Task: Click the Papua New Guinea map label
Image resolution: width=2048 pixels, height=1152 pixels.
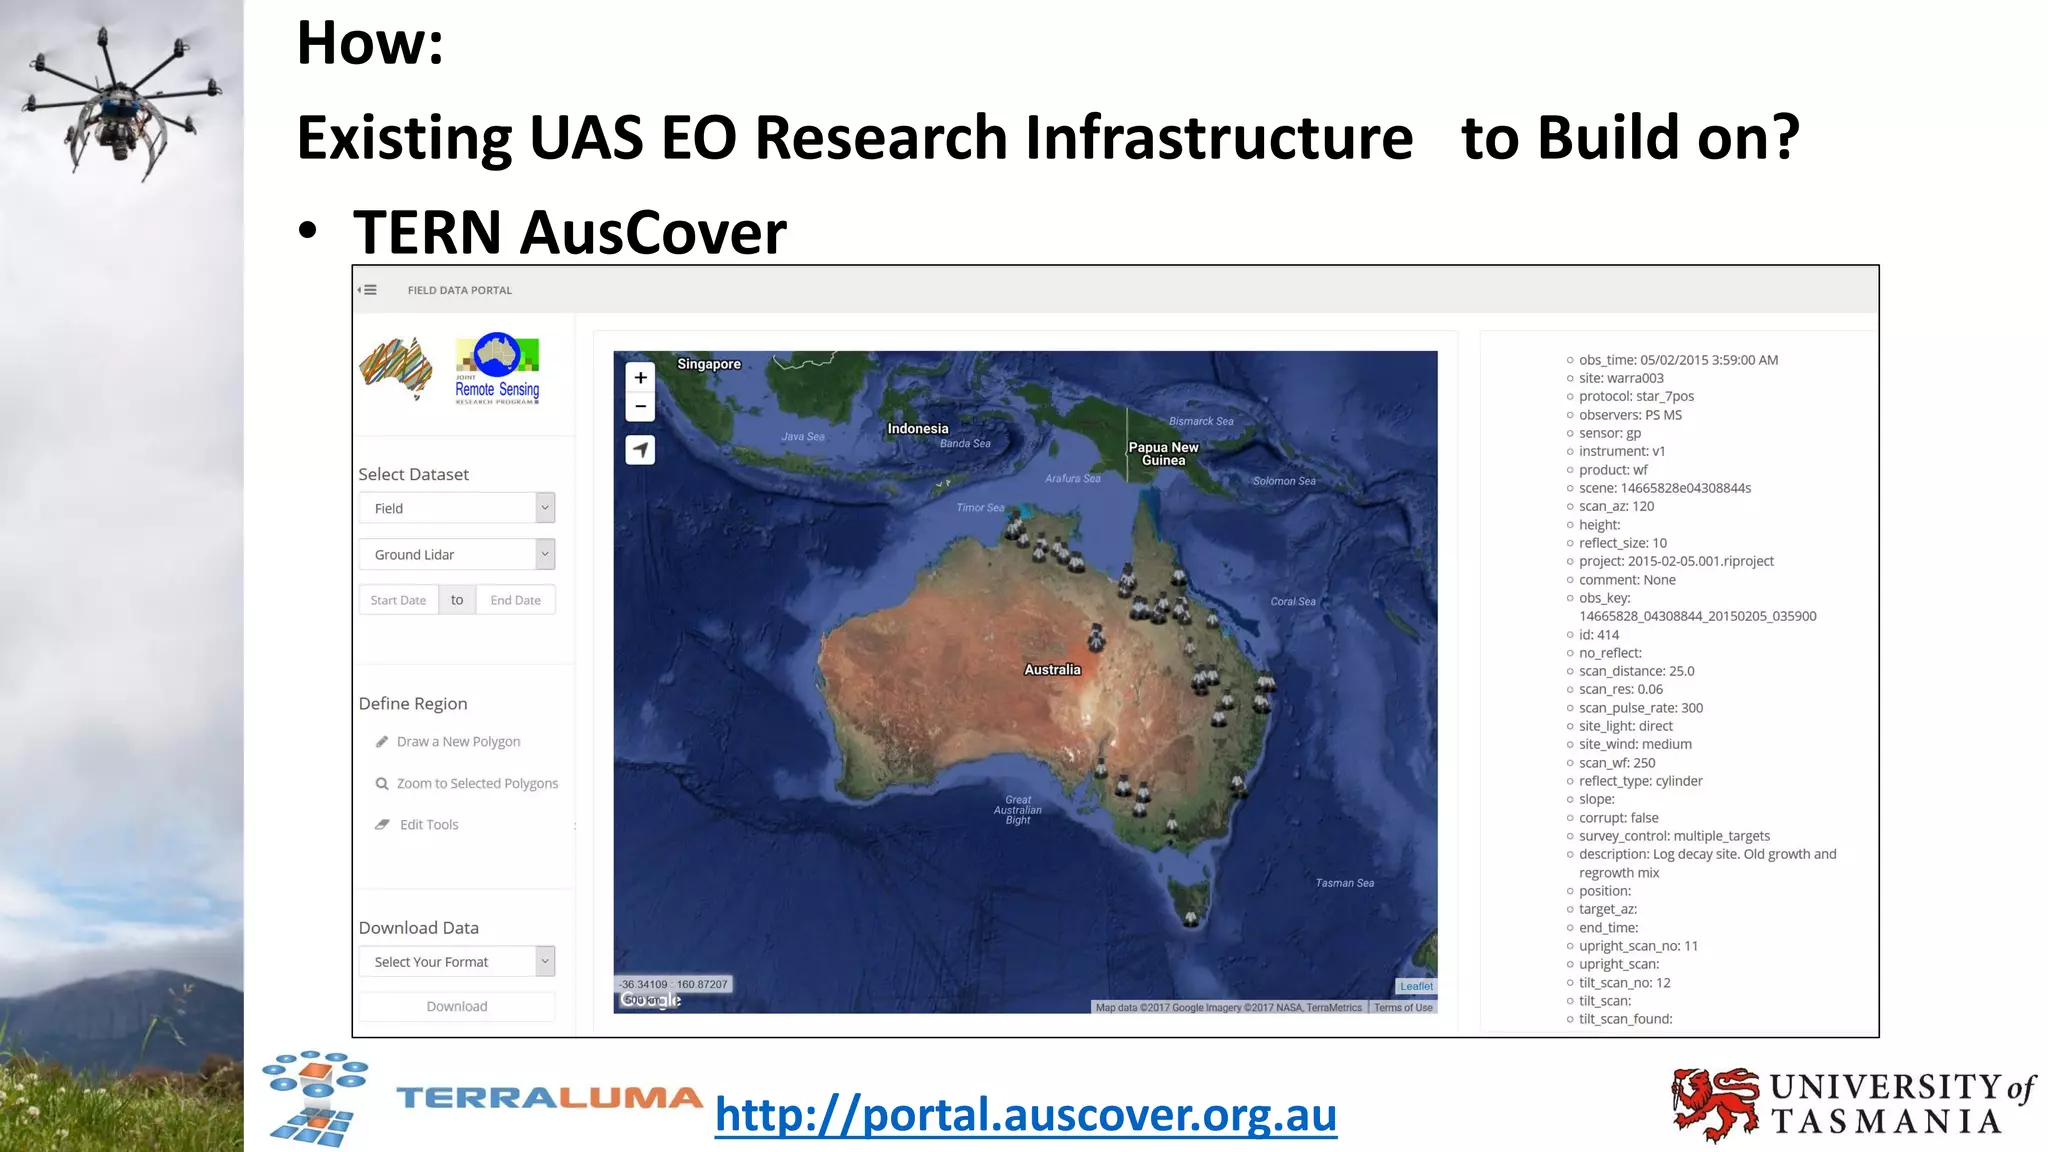Action: click(x=1163, y=454)
